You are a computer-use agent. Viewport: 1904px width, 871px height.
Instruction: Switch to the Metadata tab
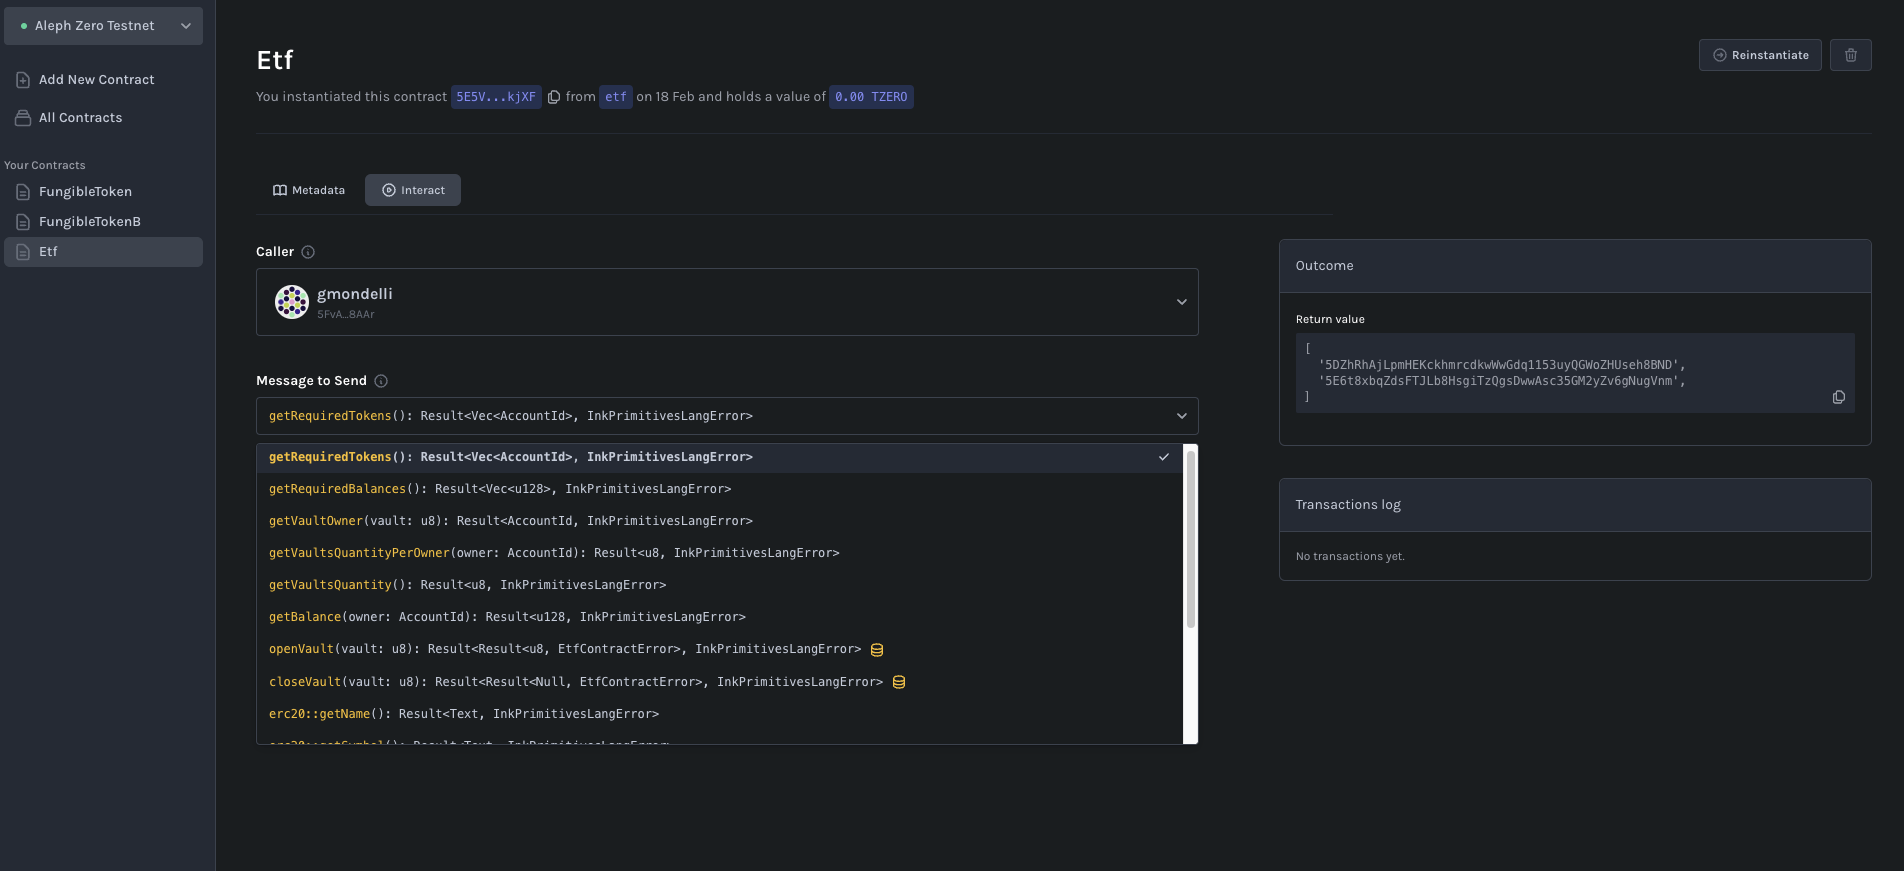point(309,190)
